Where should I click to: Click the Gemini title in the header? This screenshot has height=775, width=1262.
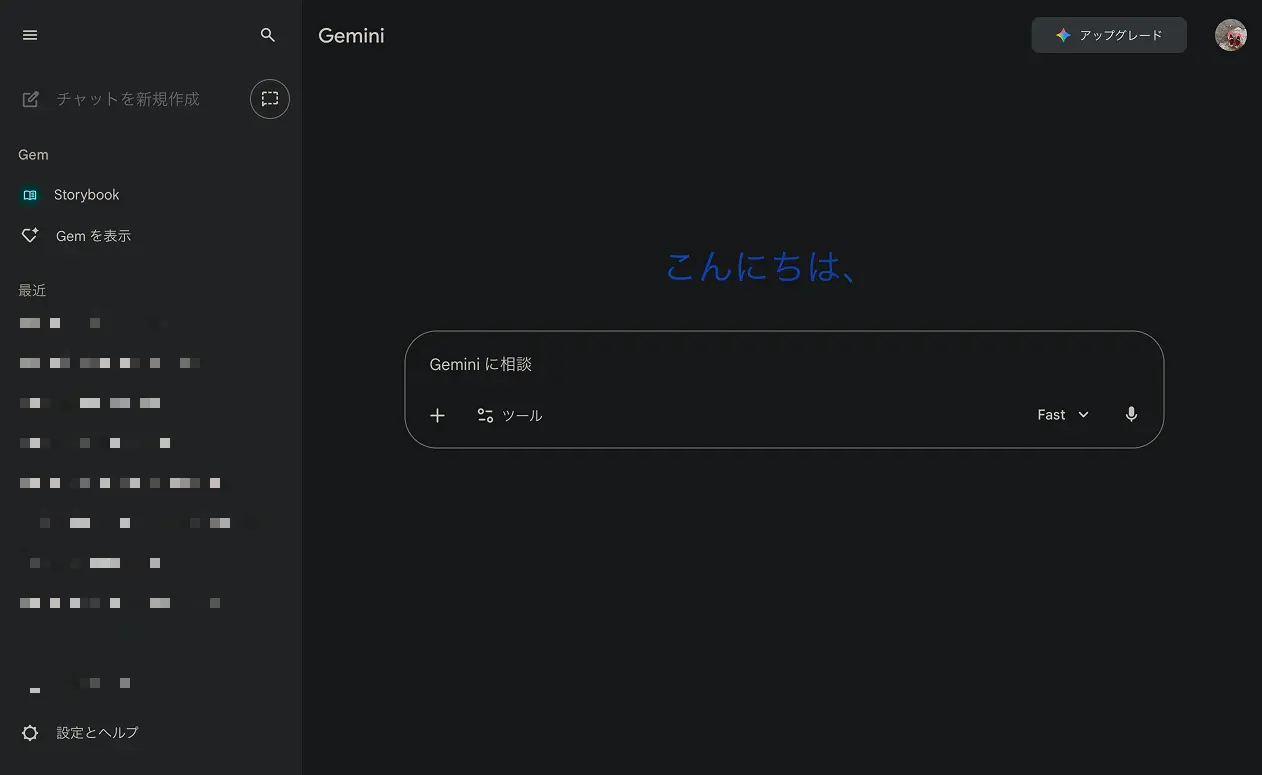tap(350, 35)
